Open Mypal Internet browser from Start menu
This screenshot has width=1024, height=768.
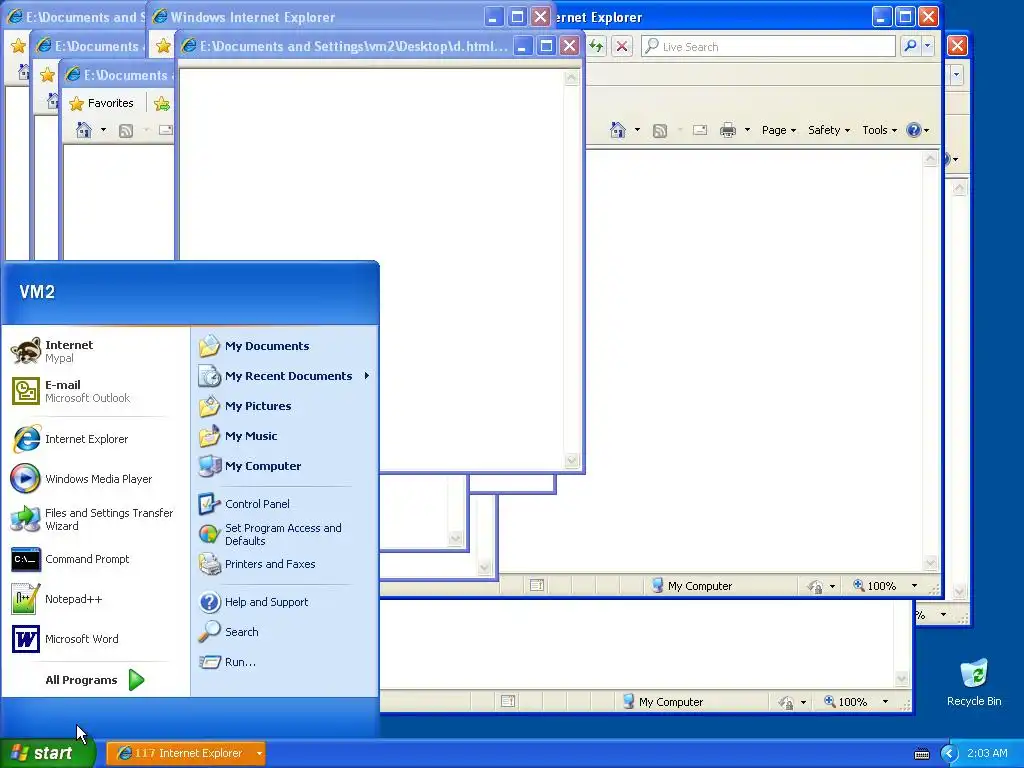click(x=95, y=351)
